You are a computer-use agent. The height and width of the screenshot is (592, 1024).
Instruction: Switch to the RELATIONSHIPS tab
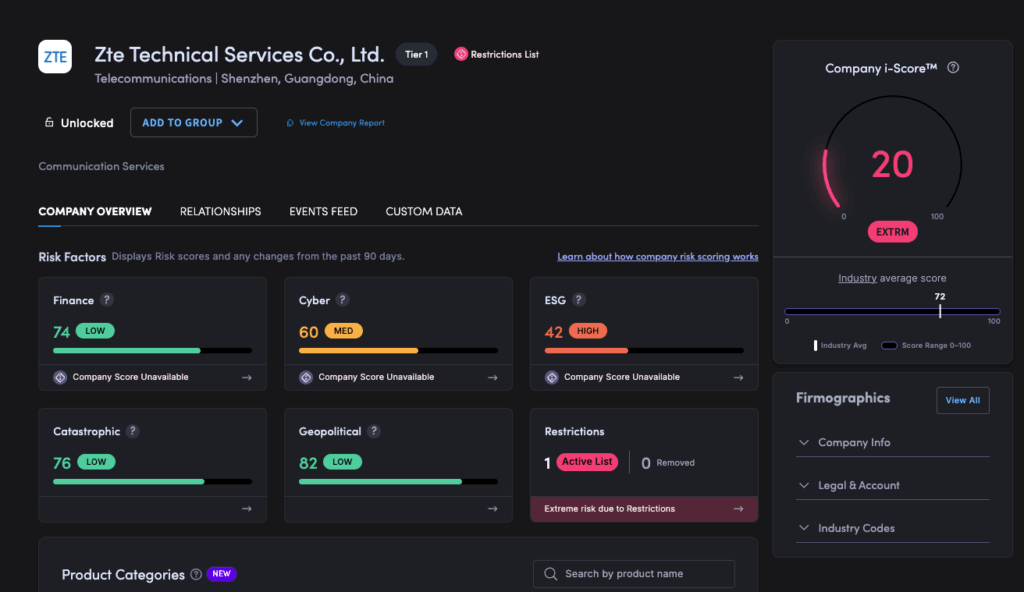(221, 212)
